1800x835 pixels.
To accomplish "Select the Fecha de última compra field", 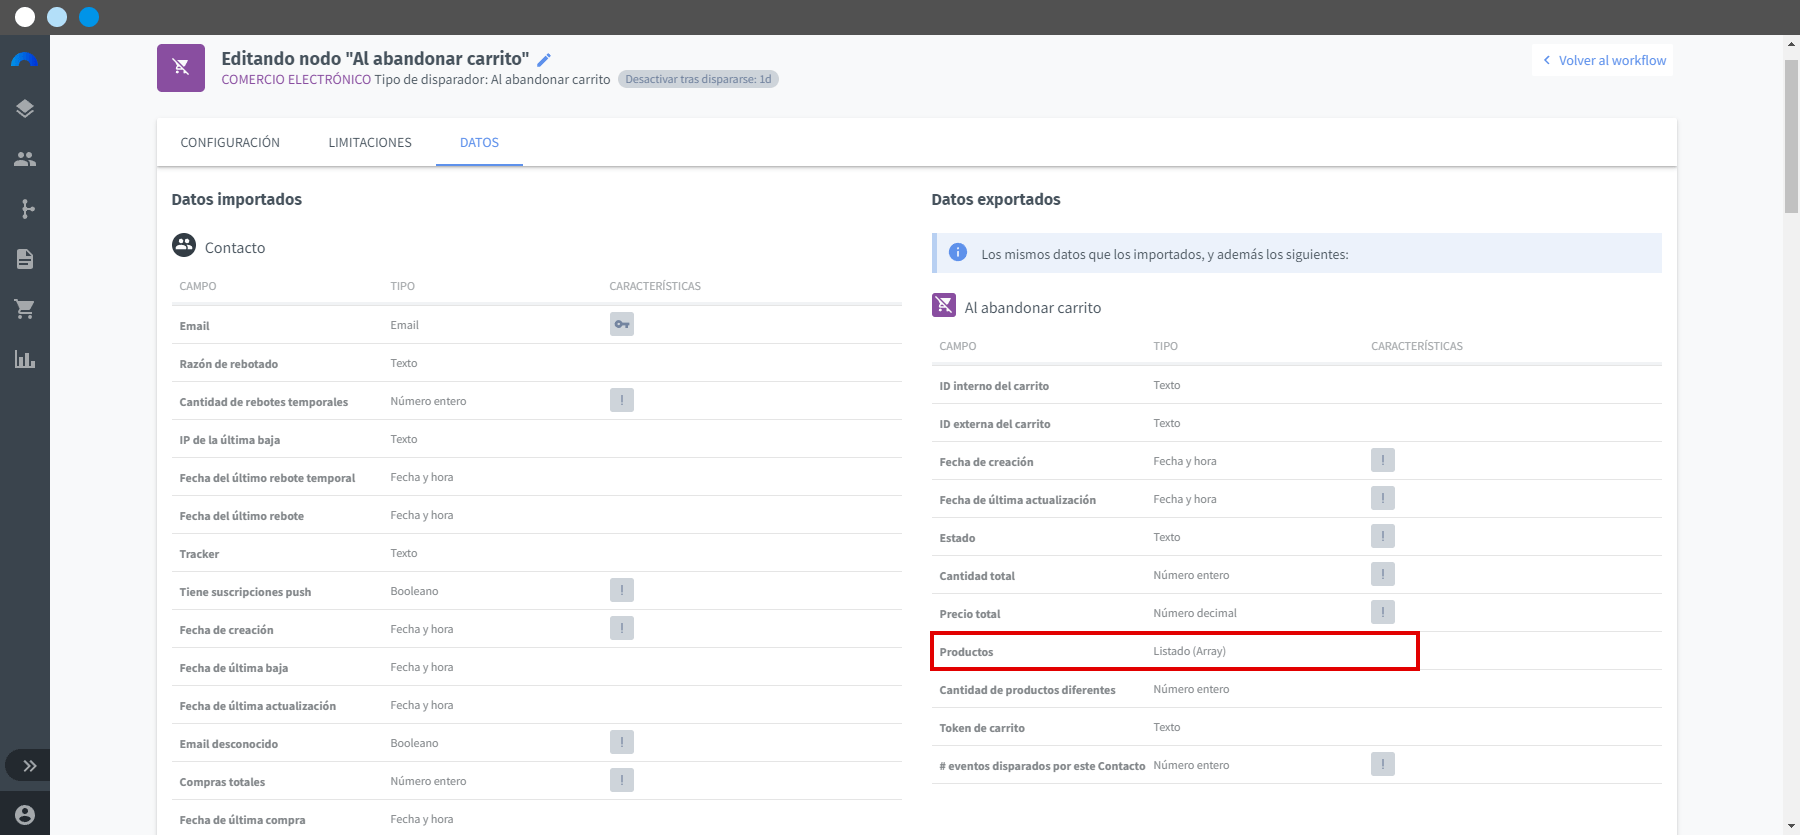I will coord(243,820).
